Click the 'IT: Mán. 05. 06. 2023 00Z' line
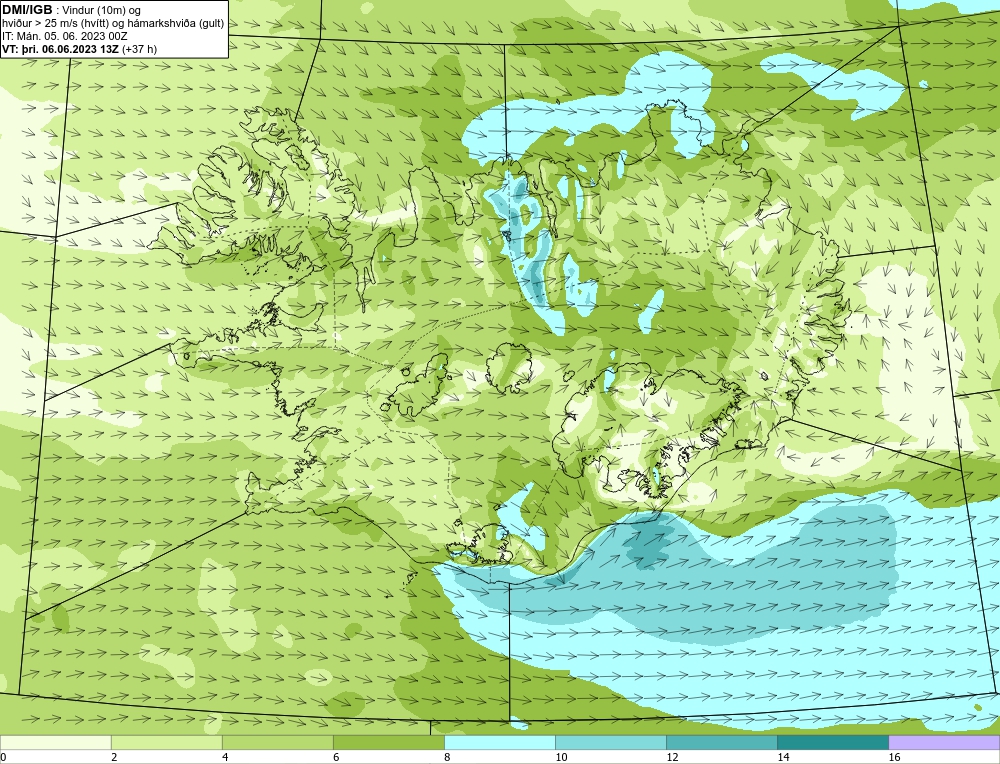 64,36
